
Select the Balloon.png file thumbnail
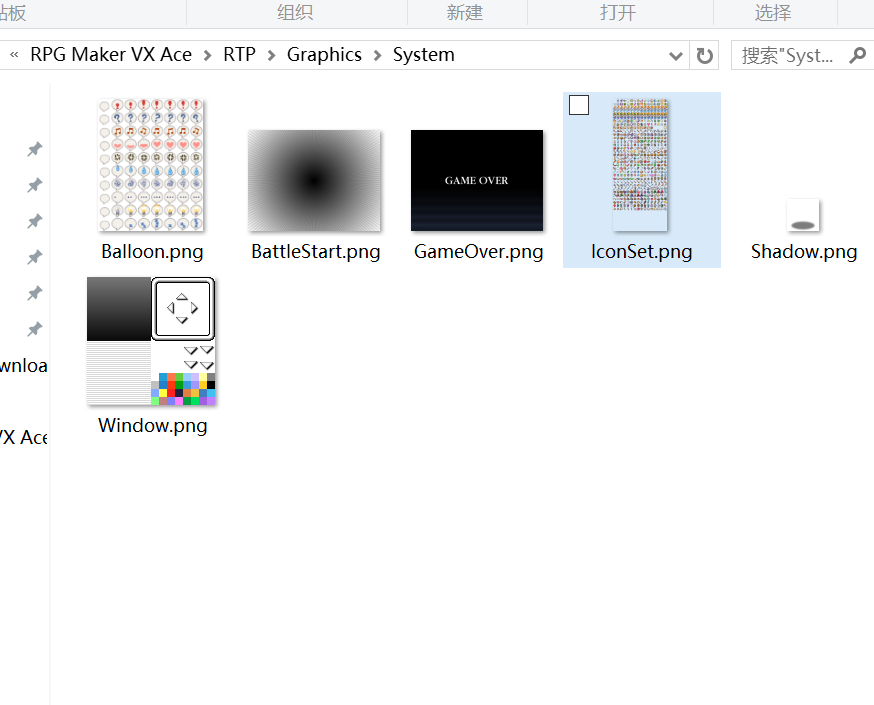coord(151,165)
